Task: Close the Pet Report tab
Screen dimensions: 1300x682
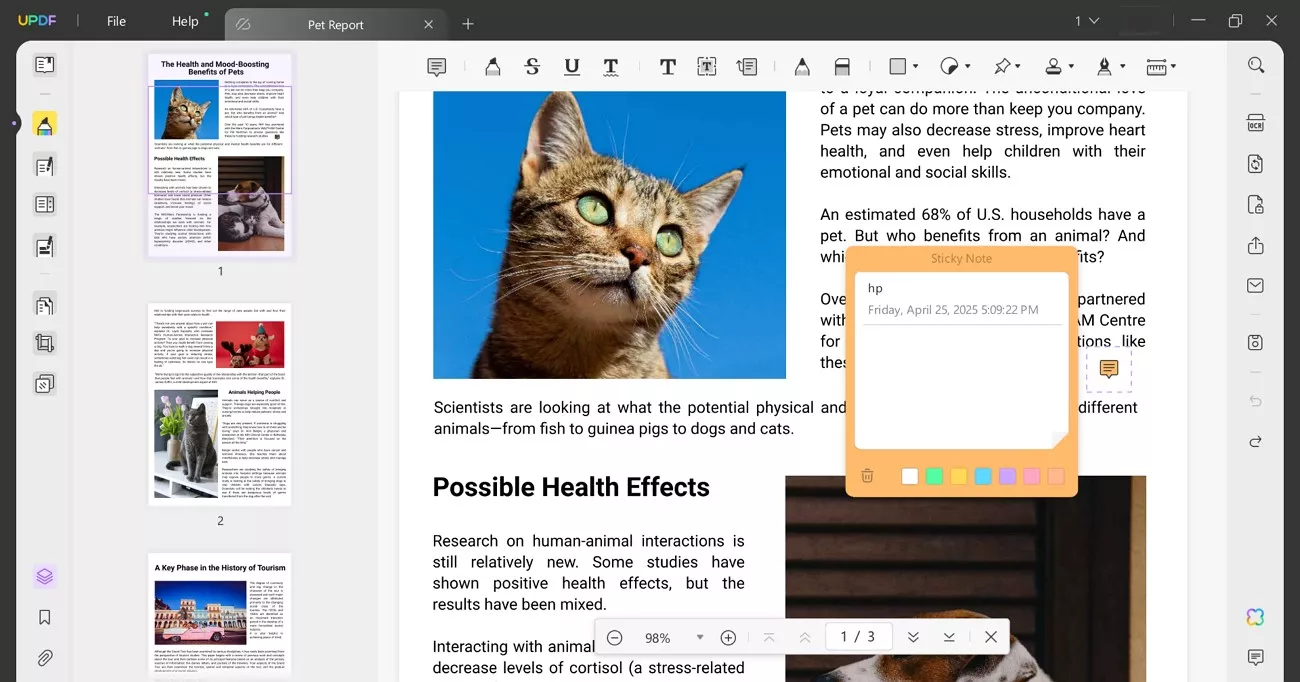Action: [x=429, y=24]
